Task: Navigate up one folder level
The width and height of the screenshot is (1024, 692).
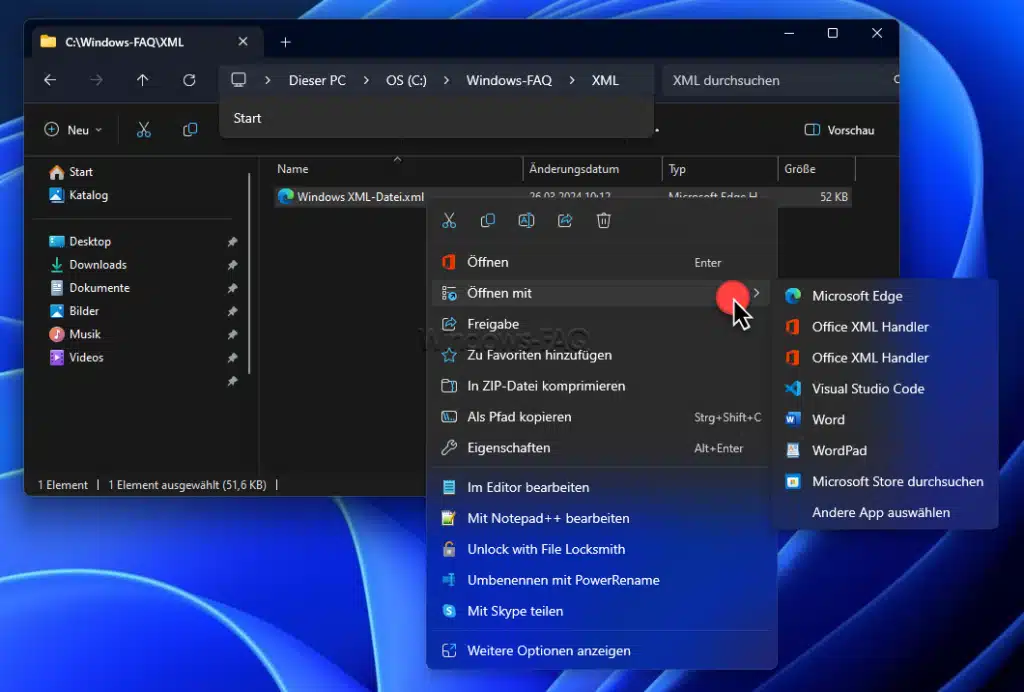Action: point(142,80)
